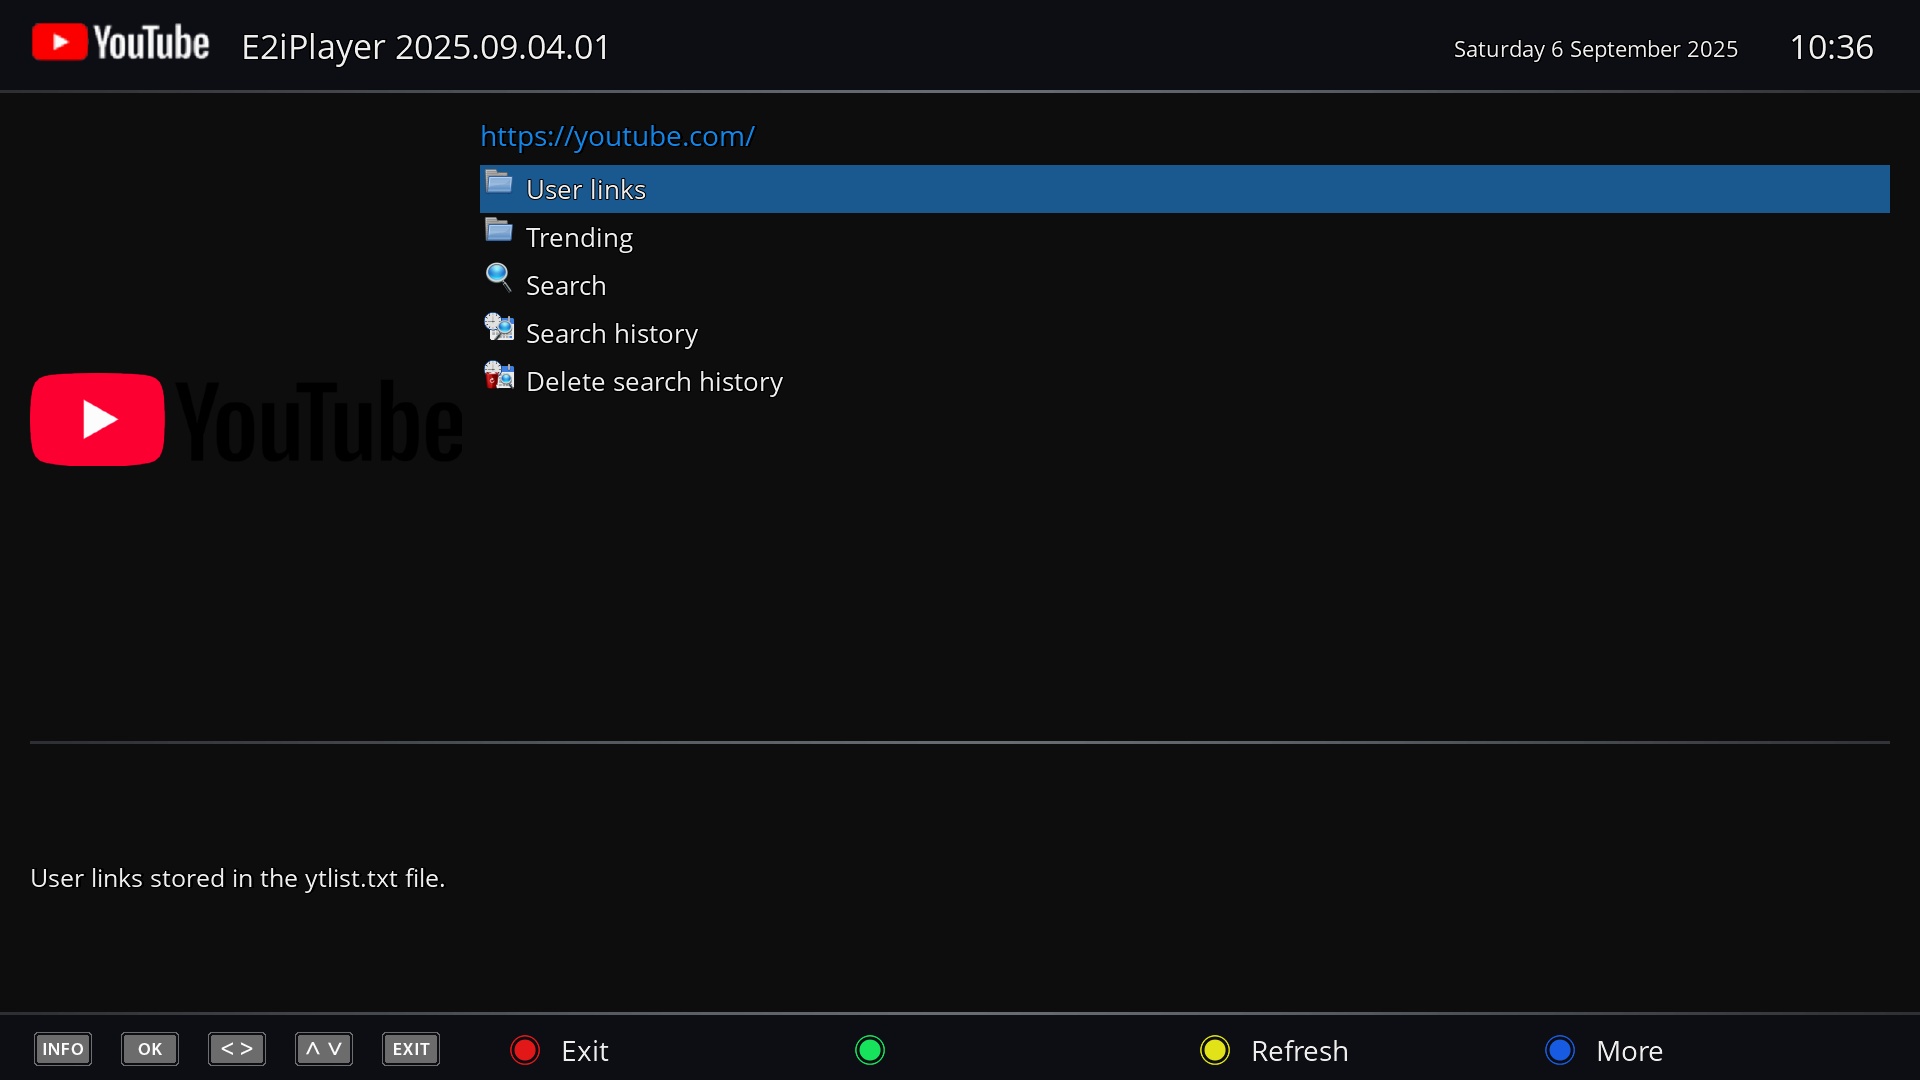The image size is (1920, 1080).
Task: Click the left-right navigation button
Action: [236, 1049]
